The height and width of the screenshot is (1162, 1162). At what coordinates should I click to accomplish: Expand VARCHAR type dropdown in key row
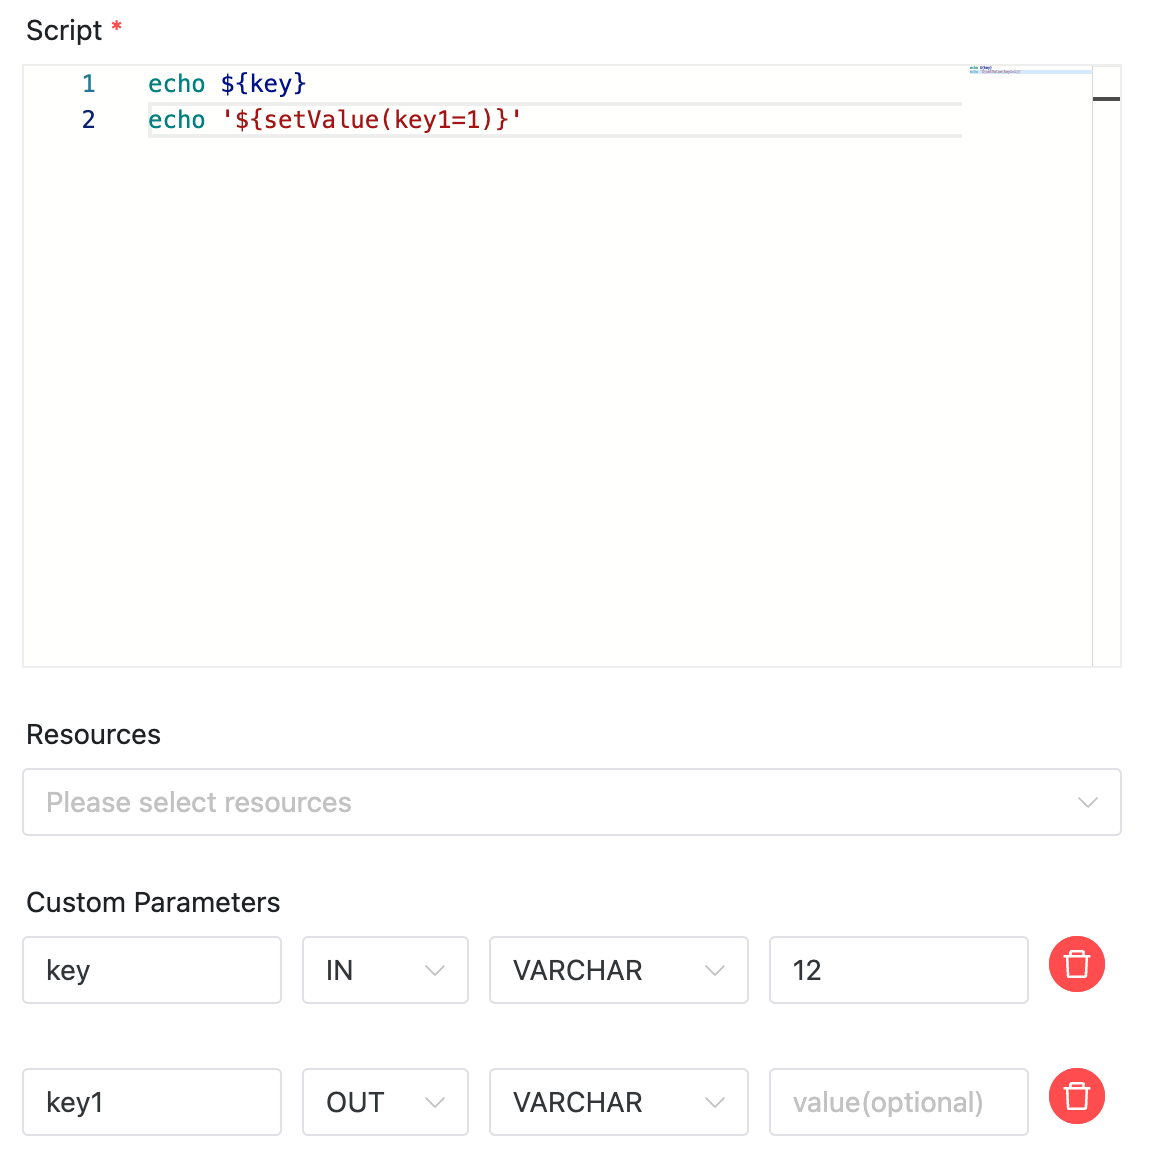(x=618, y=970)
